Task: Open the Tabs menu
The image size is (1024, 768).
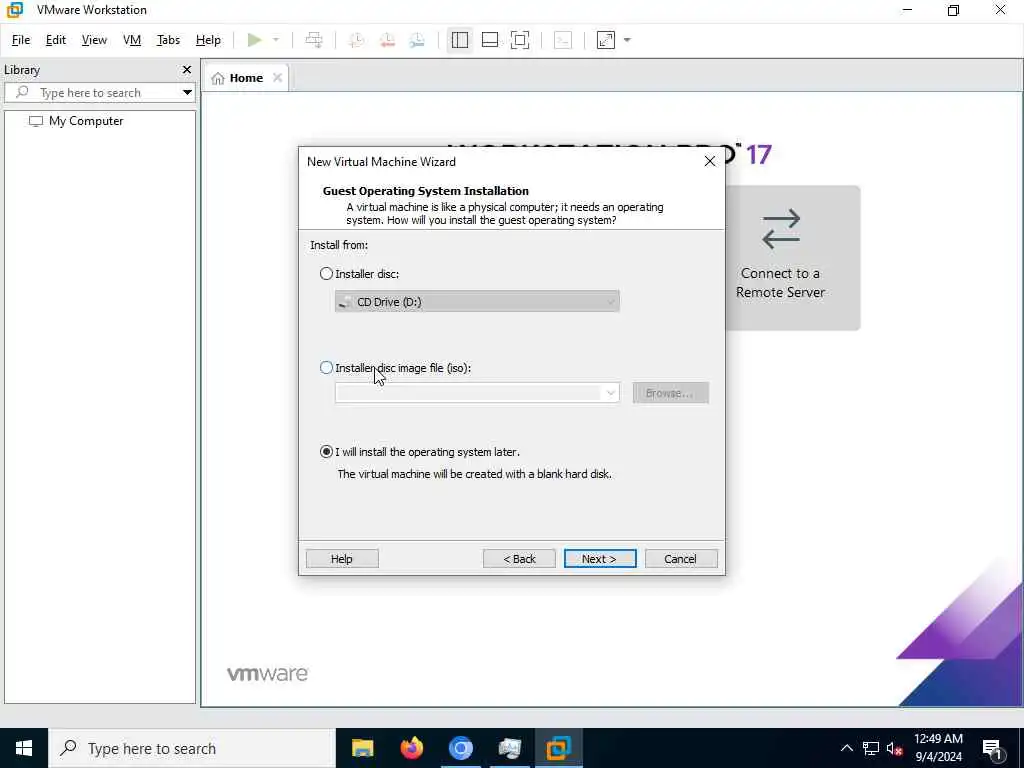Action: click(x=168, y=40)
